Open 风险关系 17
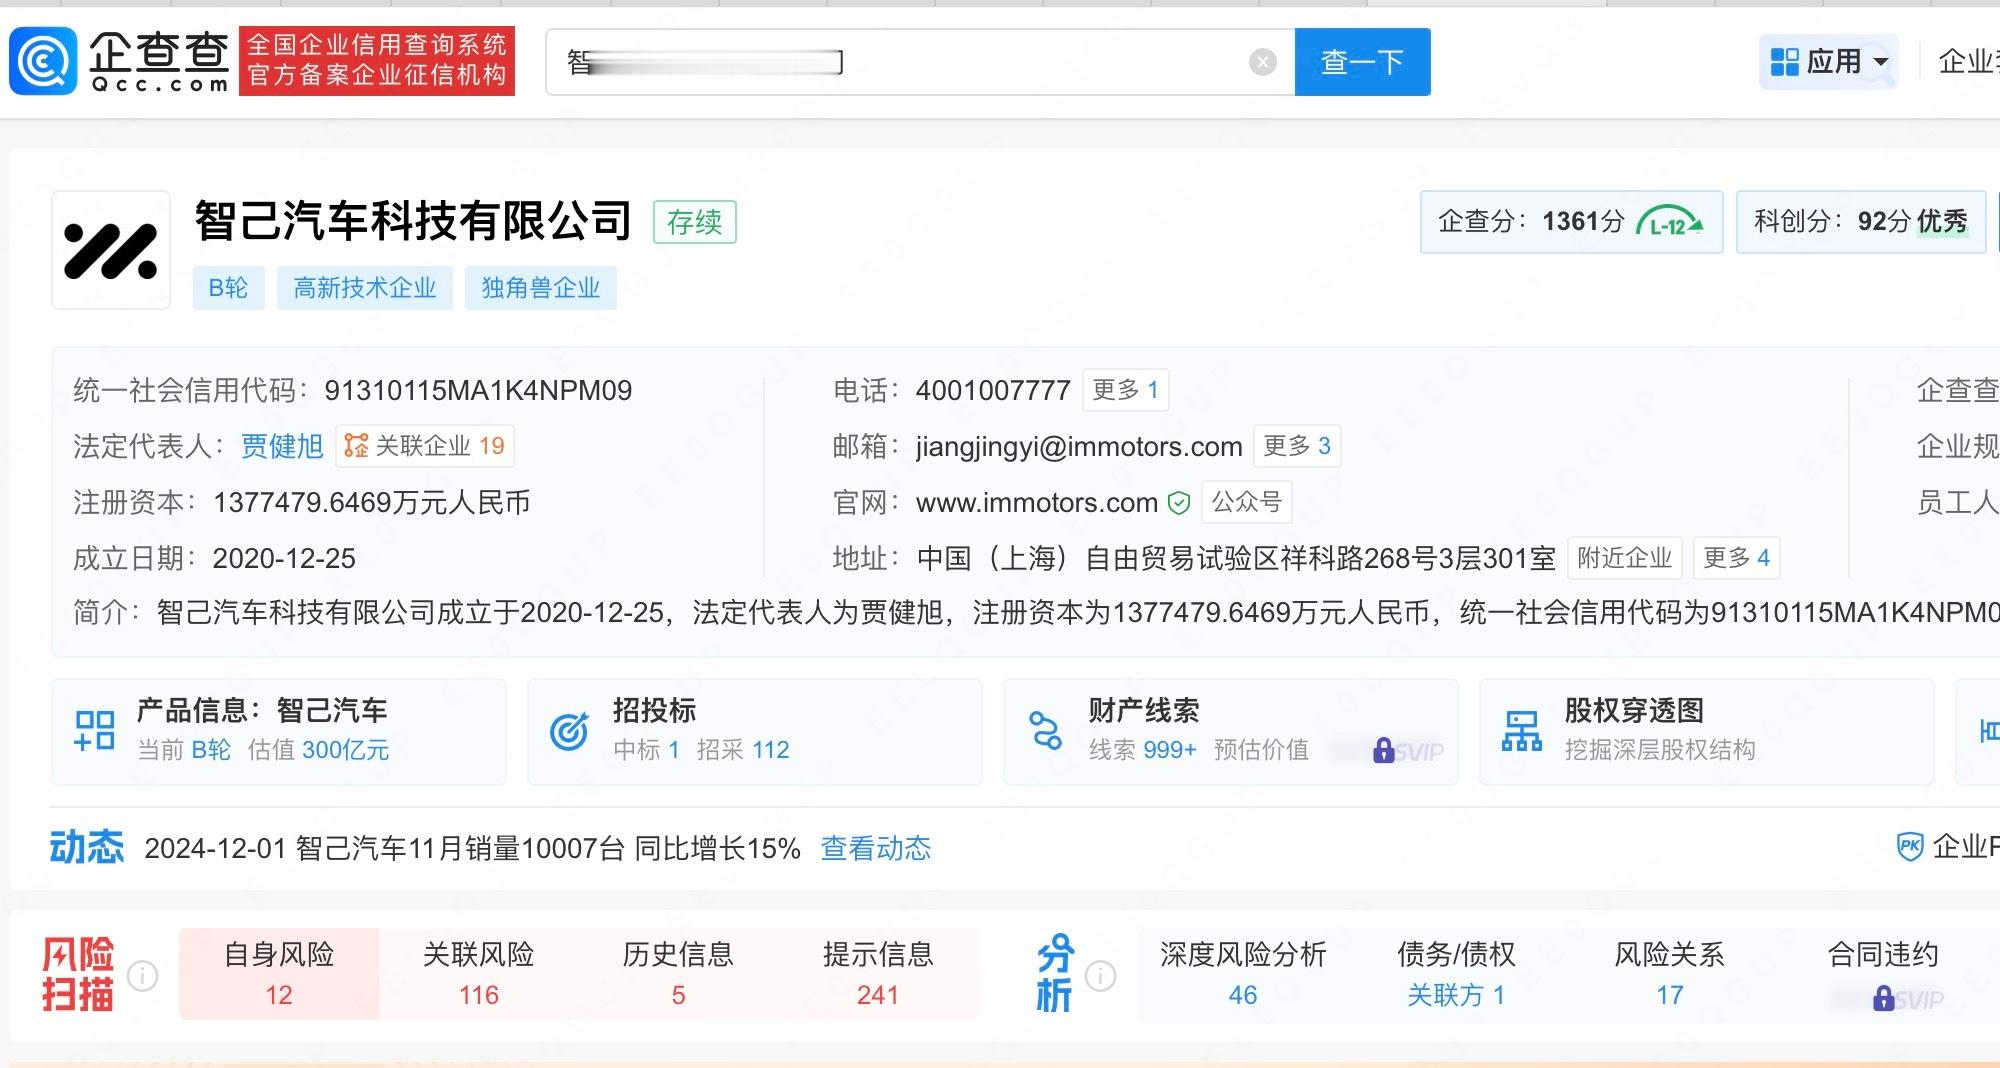 pos(1669,974)
